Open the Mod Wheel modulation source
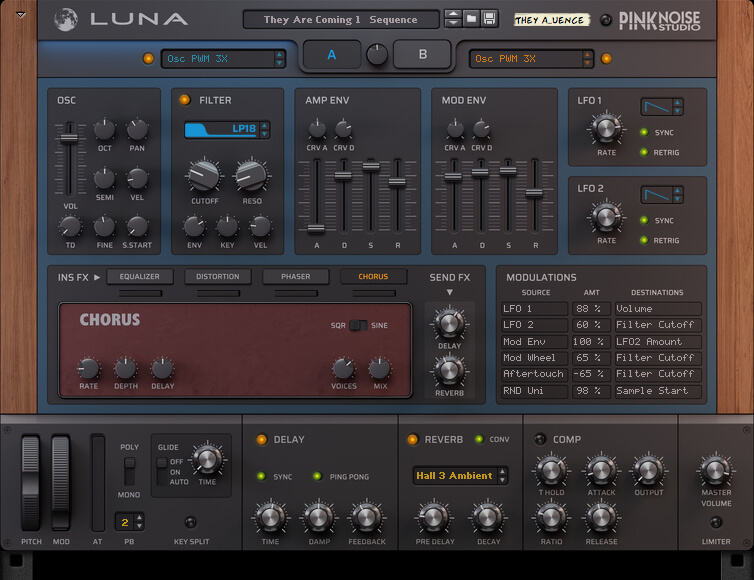The width and height of the screenshot is (754, 580). (x=534, y=358)
